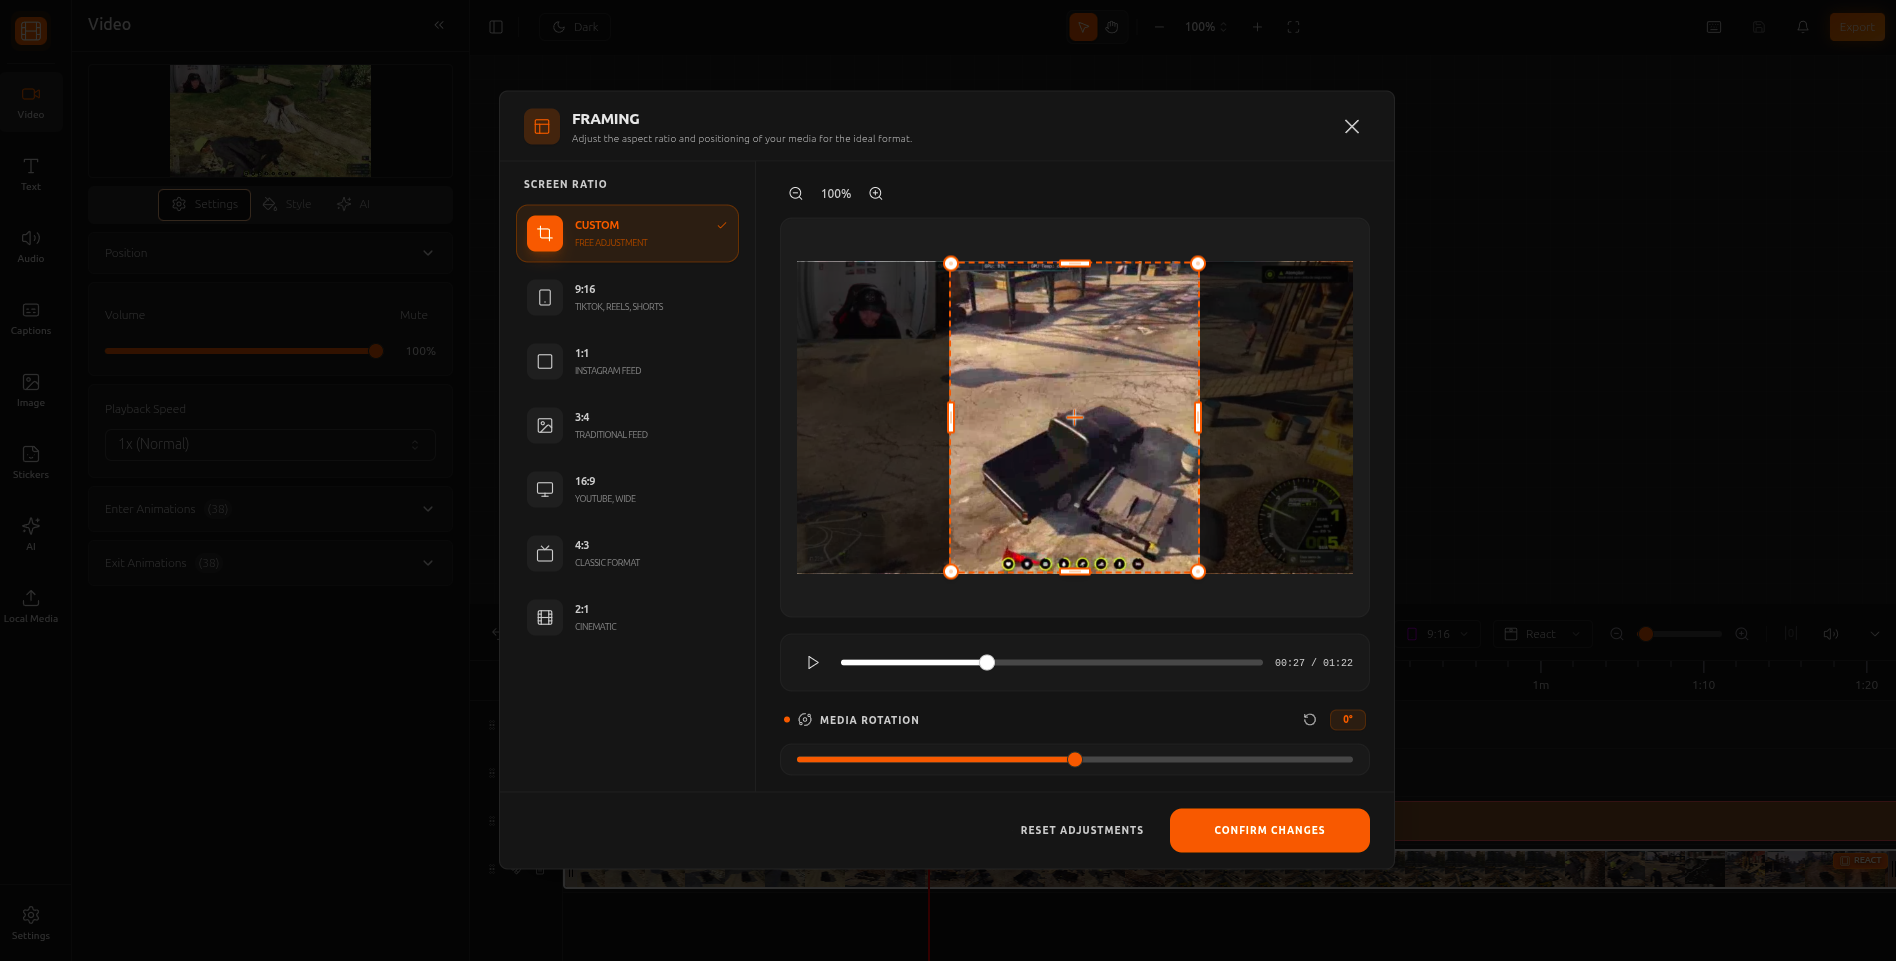
Task: Reset the media rotation with the undo icon
Action: point(1310,719)
